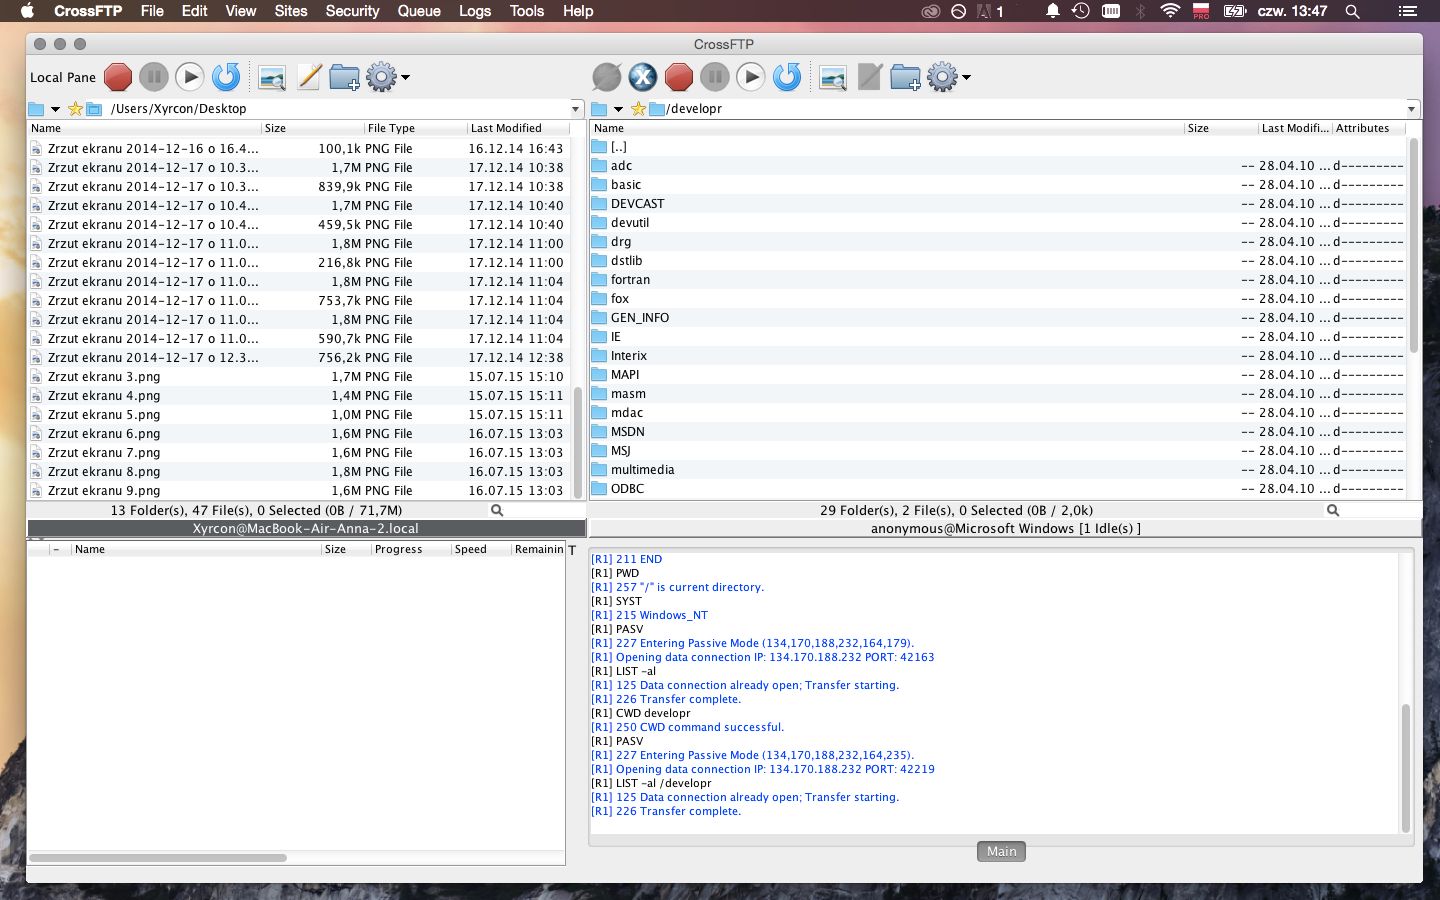
Task: Click the remote pane disconnect X icon
Action: pos(643,77)
